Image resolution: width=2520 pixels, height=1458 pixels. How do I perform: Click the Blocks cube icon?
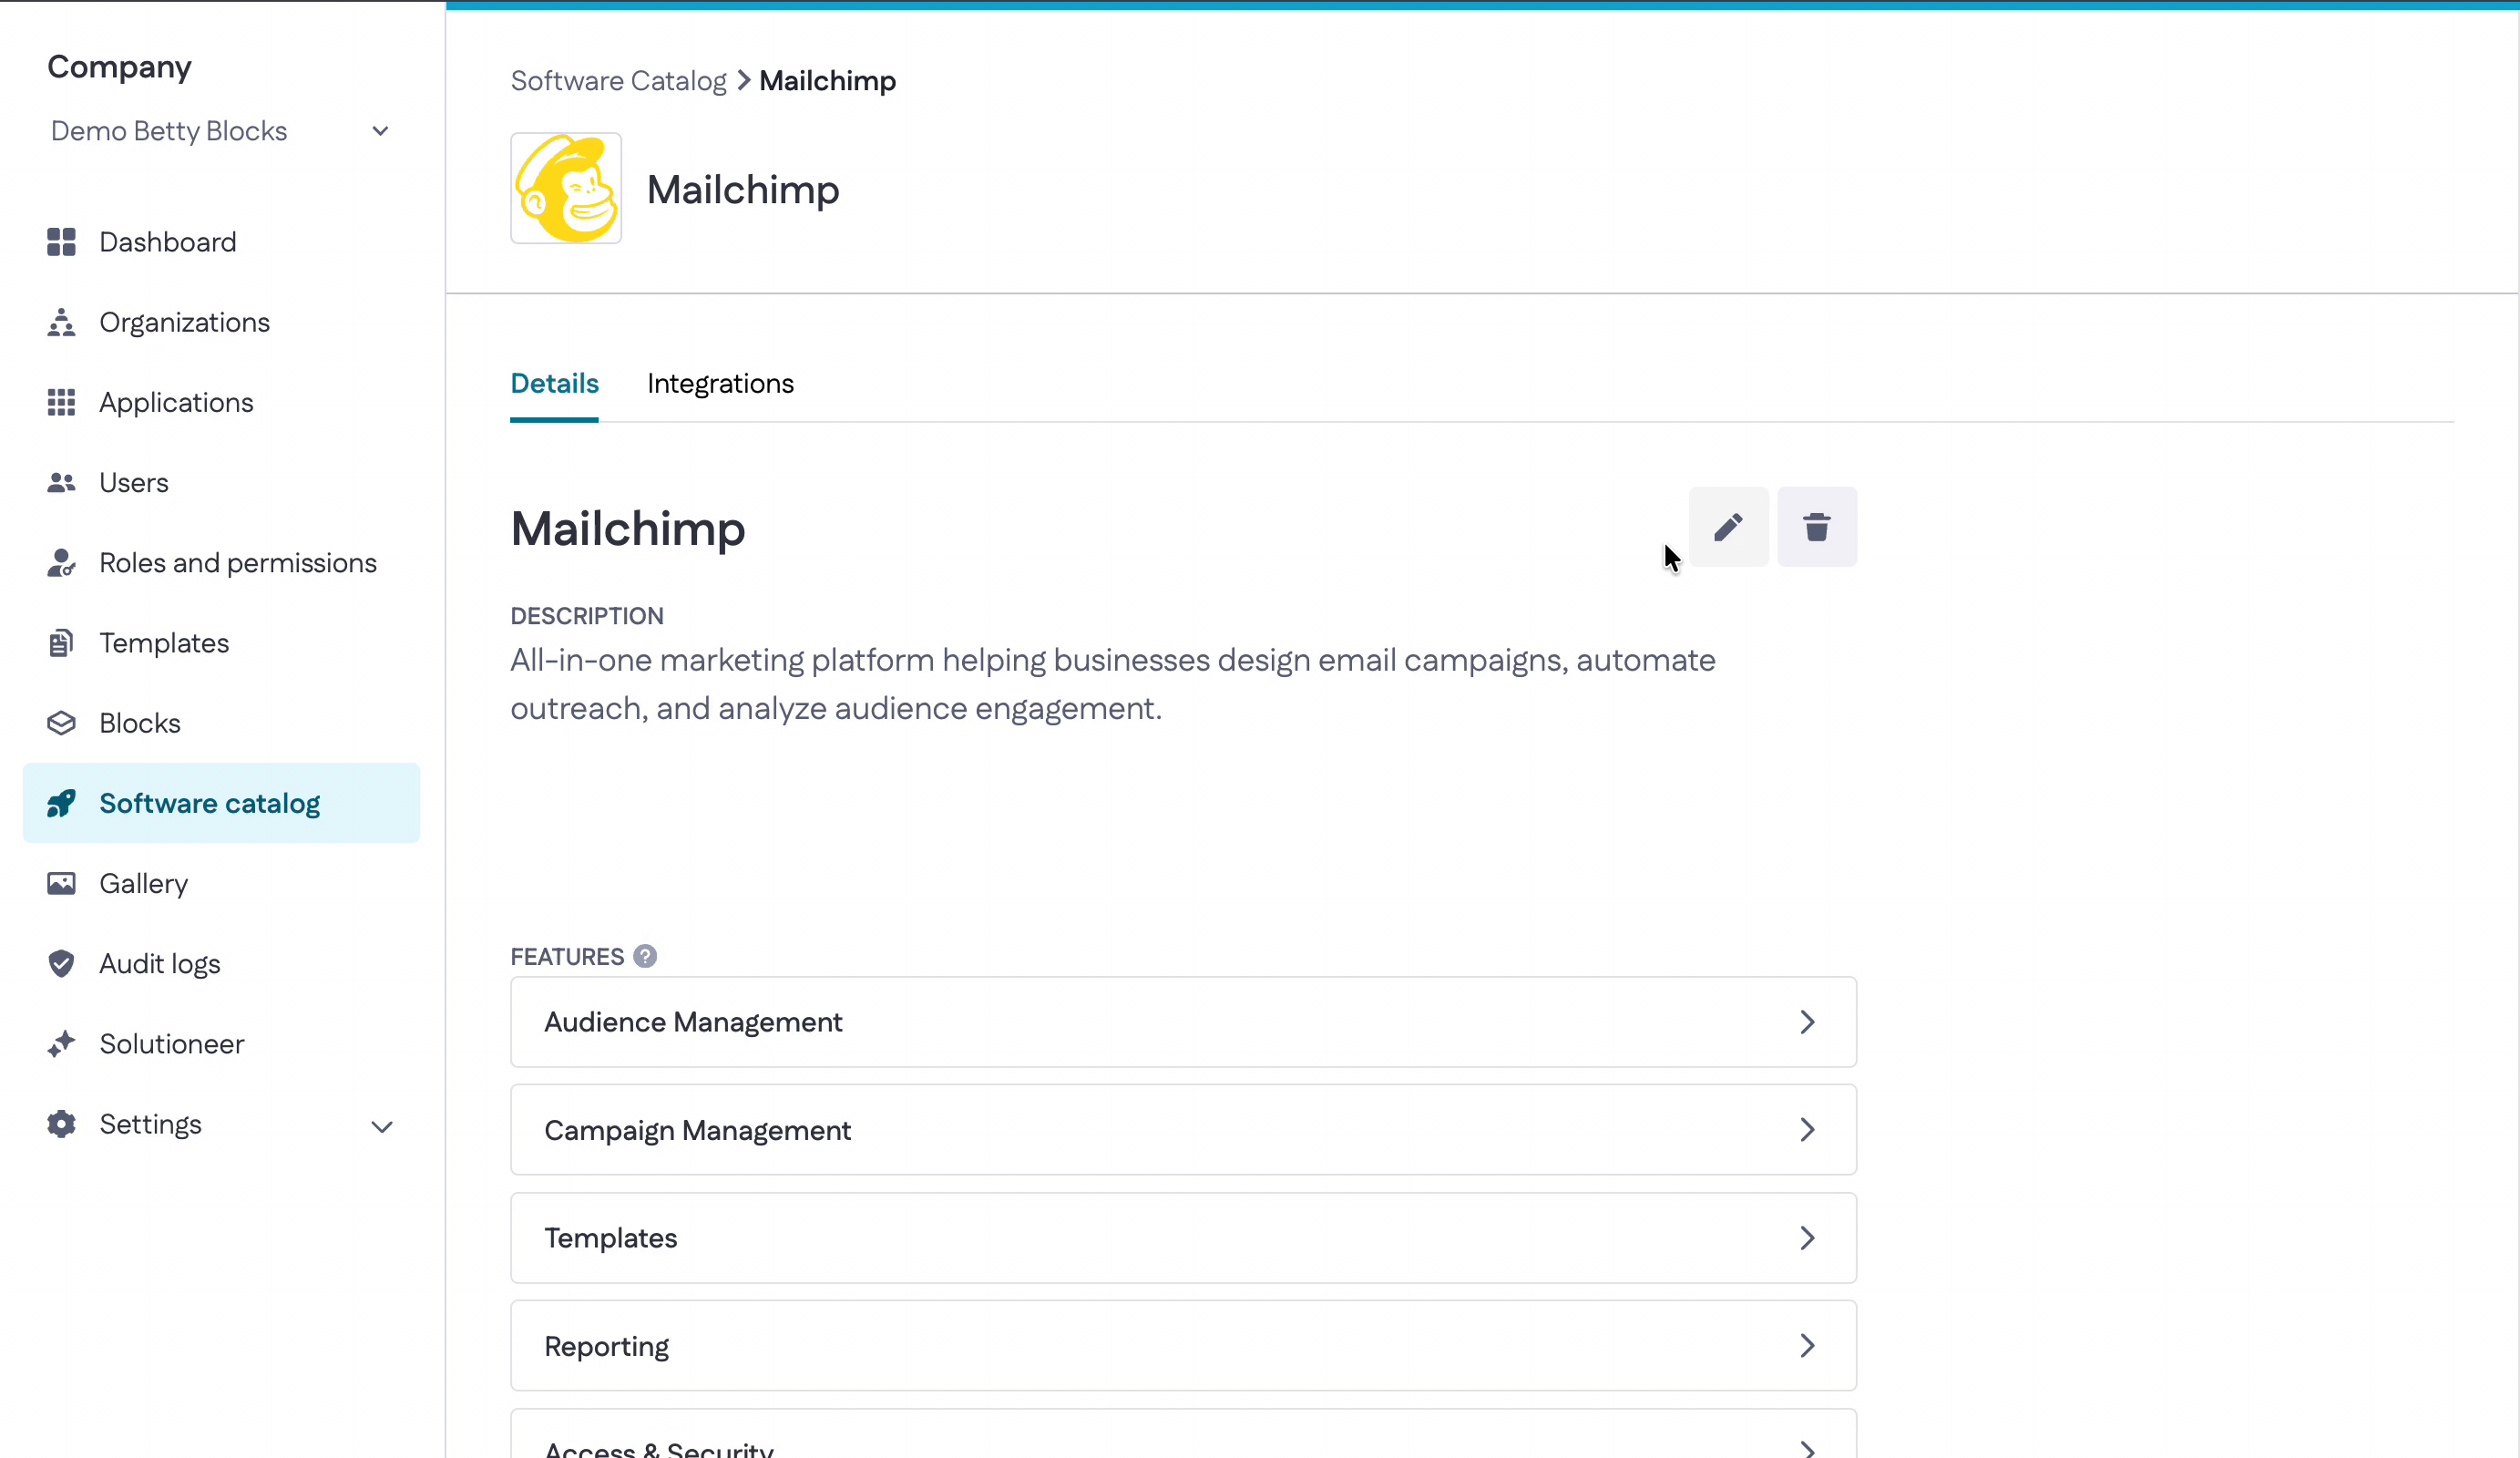coord(61,723)
